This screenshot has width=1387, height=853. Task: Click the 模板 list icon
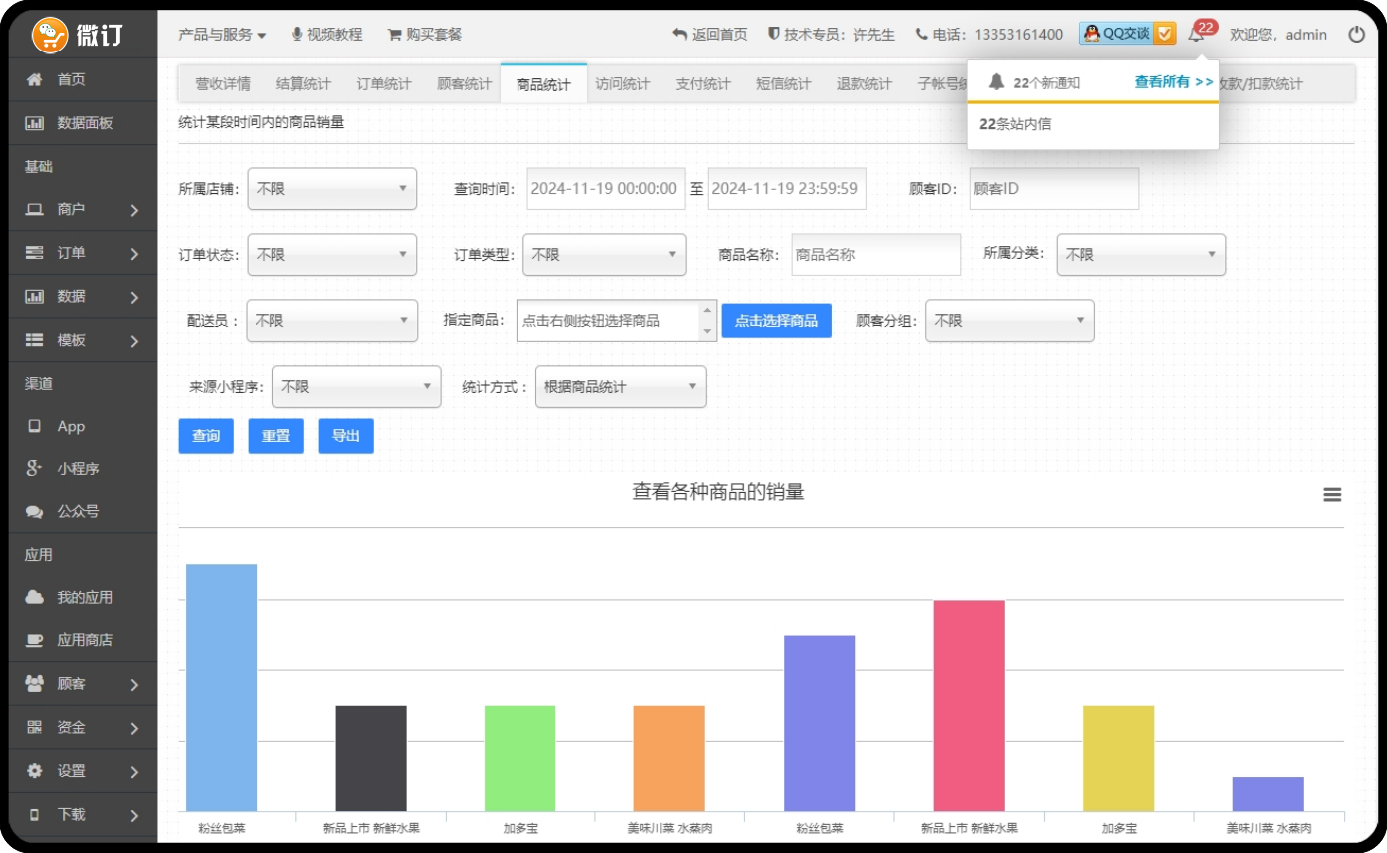pyautogui.click(x=35, y=340)
